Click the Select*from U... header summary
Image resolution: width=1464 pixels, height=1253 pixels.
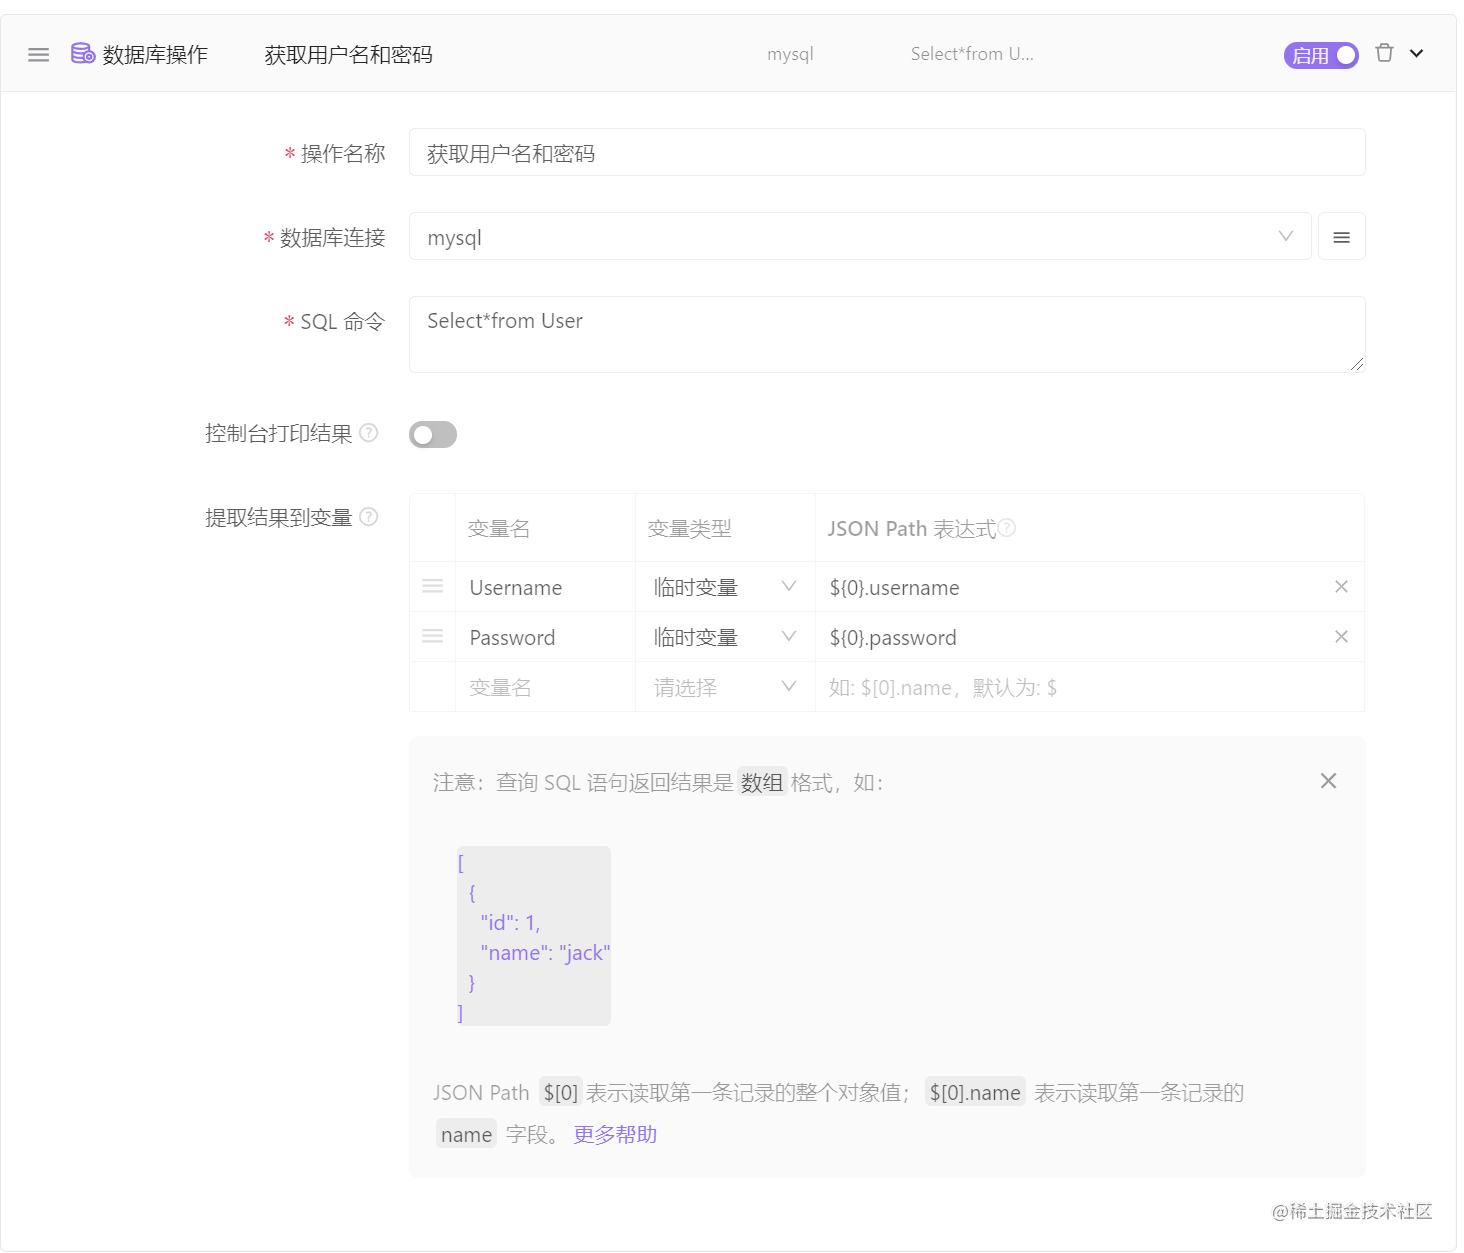point(972,54)
